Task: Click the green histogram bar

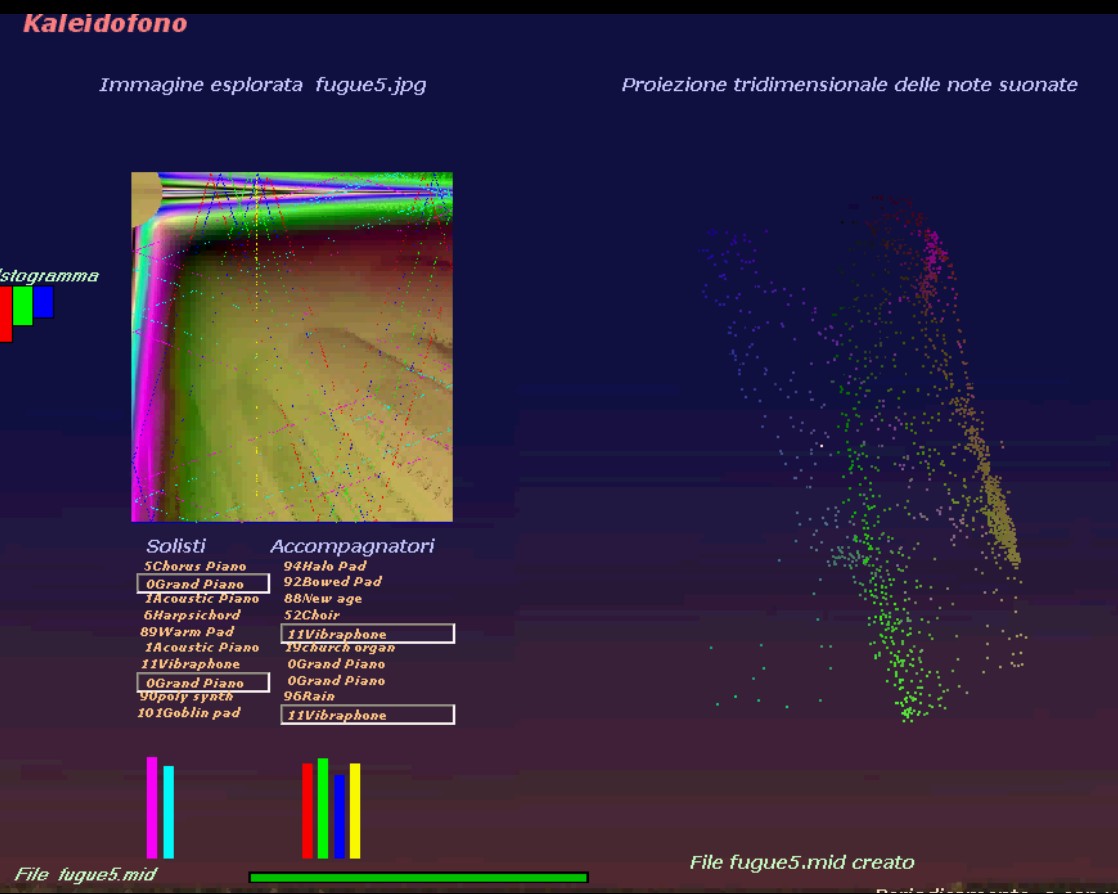Action: coord(23,305)
